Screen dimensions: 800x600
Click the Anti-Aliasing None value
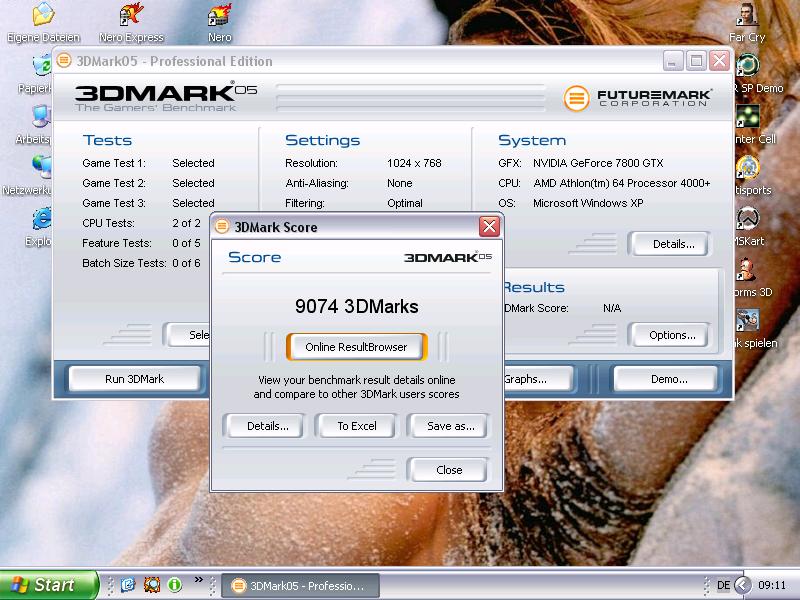(399, 183)
